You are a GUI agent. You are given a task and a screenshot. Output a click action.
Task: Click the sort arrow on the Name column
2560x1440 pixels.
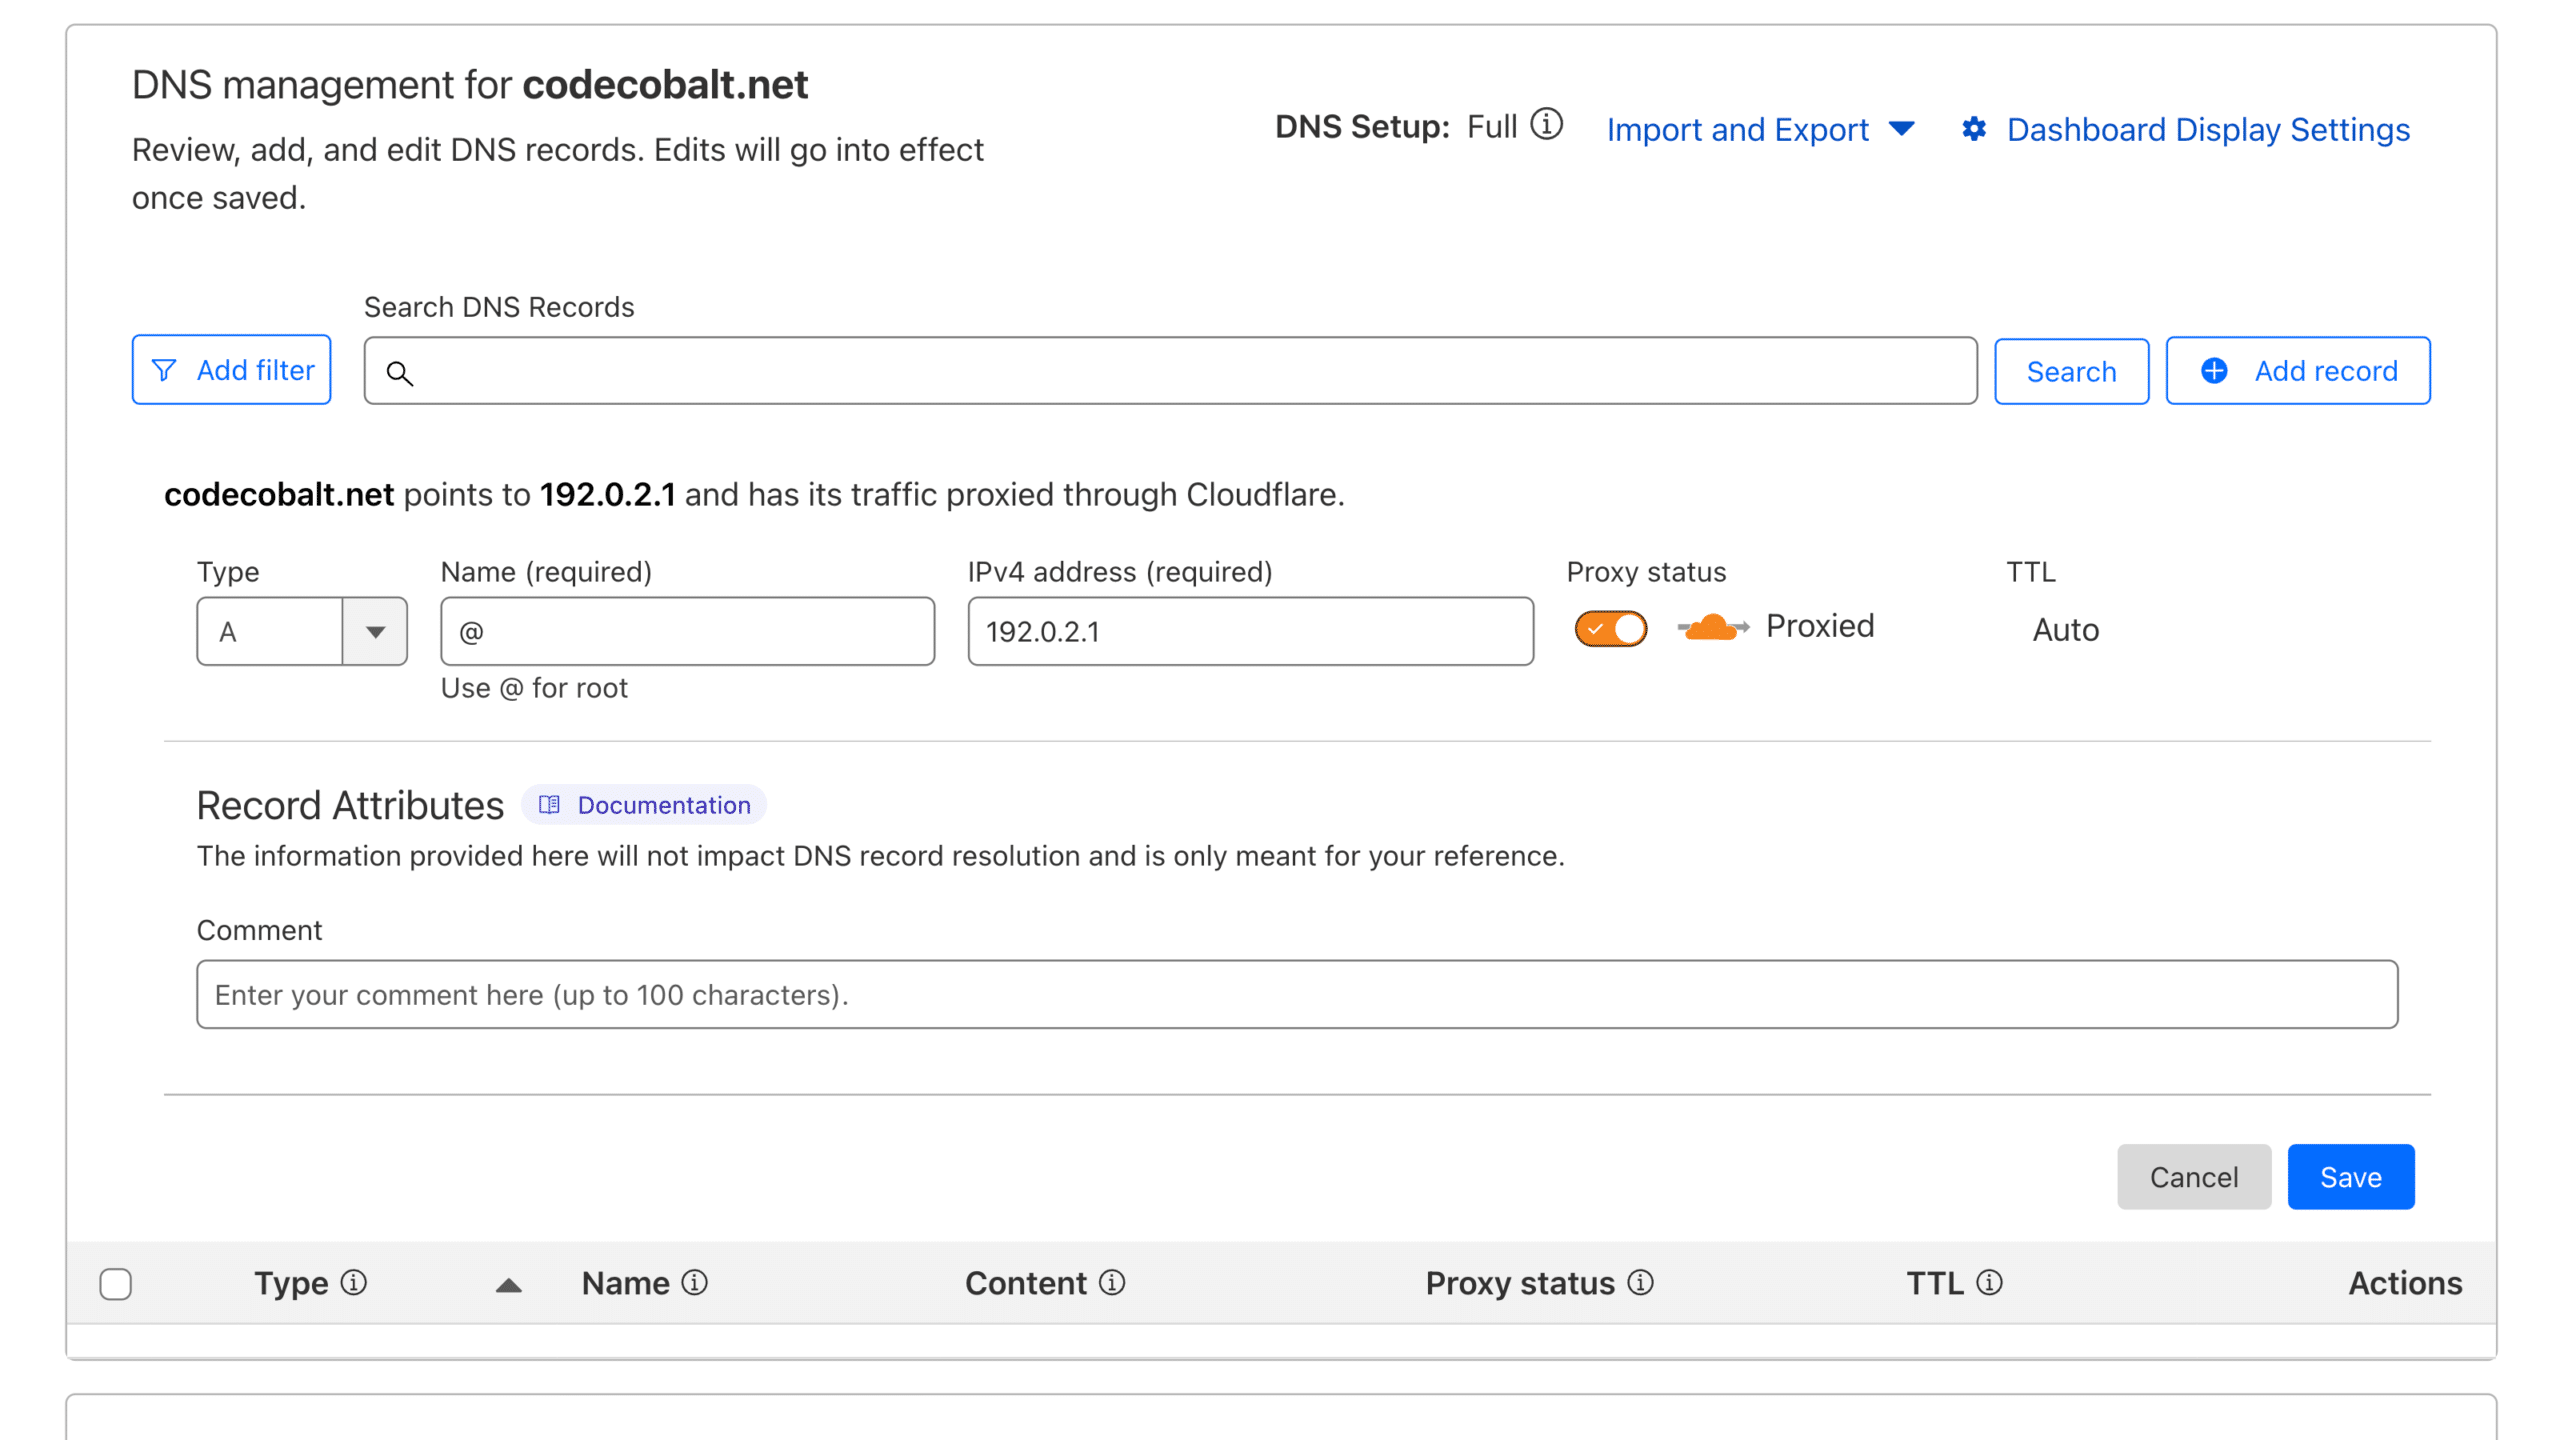510,1283
